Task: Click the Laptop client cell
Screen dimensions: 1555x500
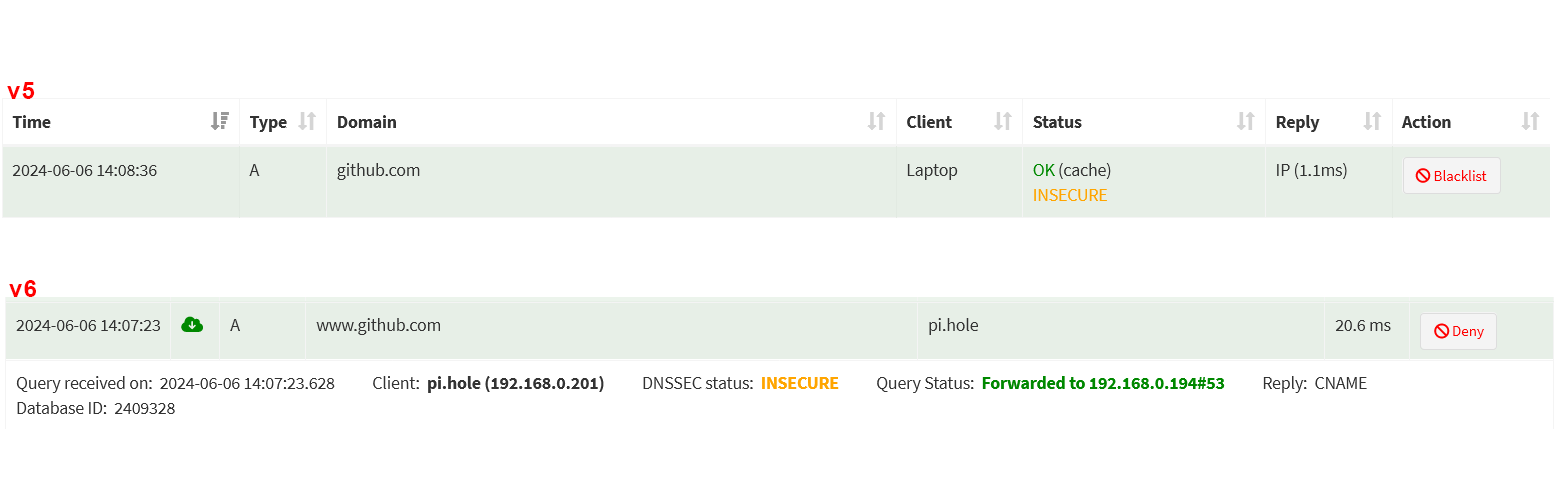Action: 932,170
